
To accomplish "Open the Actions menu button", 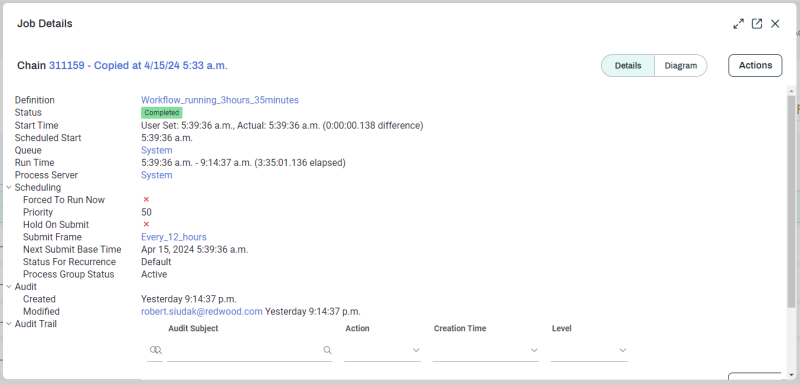I will [755, 65].
